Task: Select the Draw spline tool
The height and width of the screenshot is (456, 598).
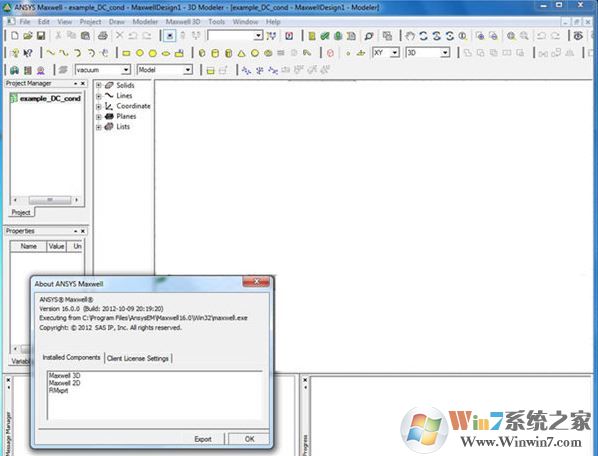Action: pyautogui.click(x=64, y=53)
